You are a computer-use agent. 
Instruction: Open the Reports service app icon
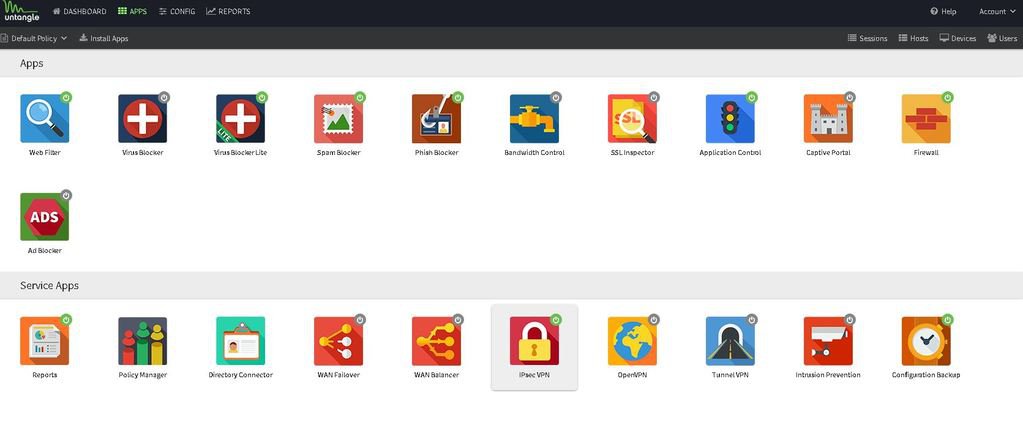tap(44, 341)
